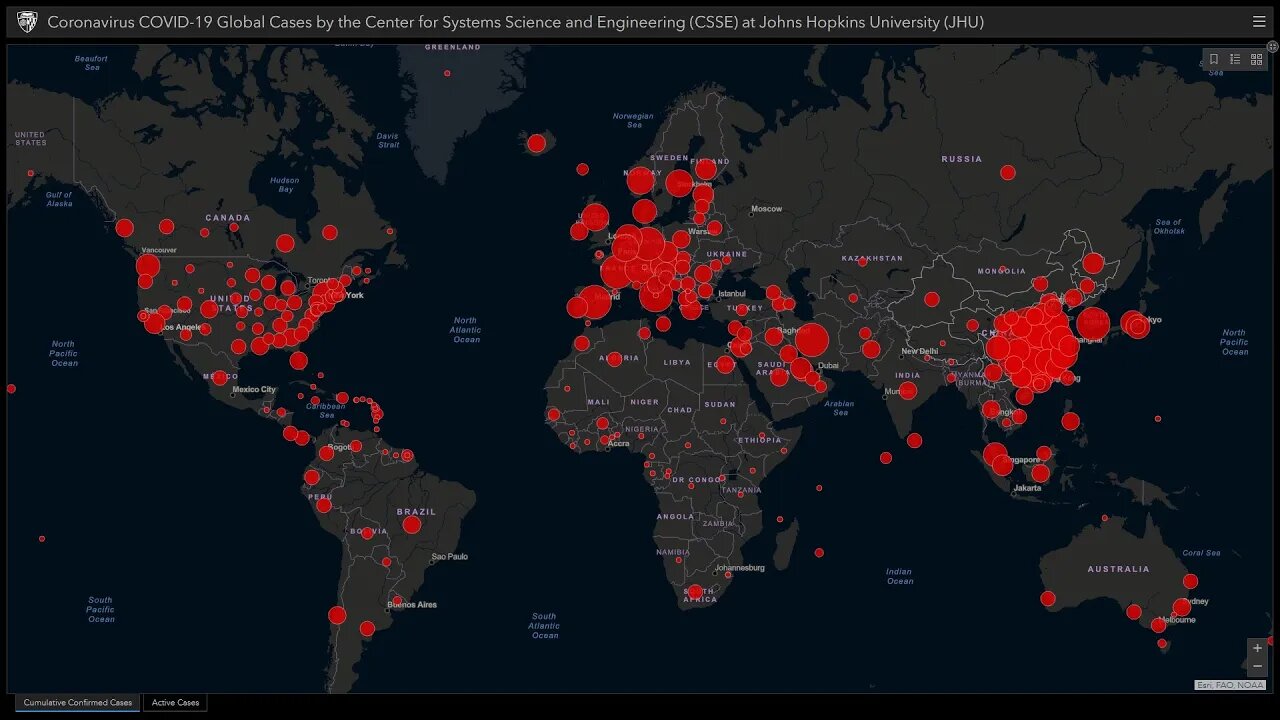Click the South Pacific Ocean label
This screenshot has height=720, width=1280.
tap(100, 610)
